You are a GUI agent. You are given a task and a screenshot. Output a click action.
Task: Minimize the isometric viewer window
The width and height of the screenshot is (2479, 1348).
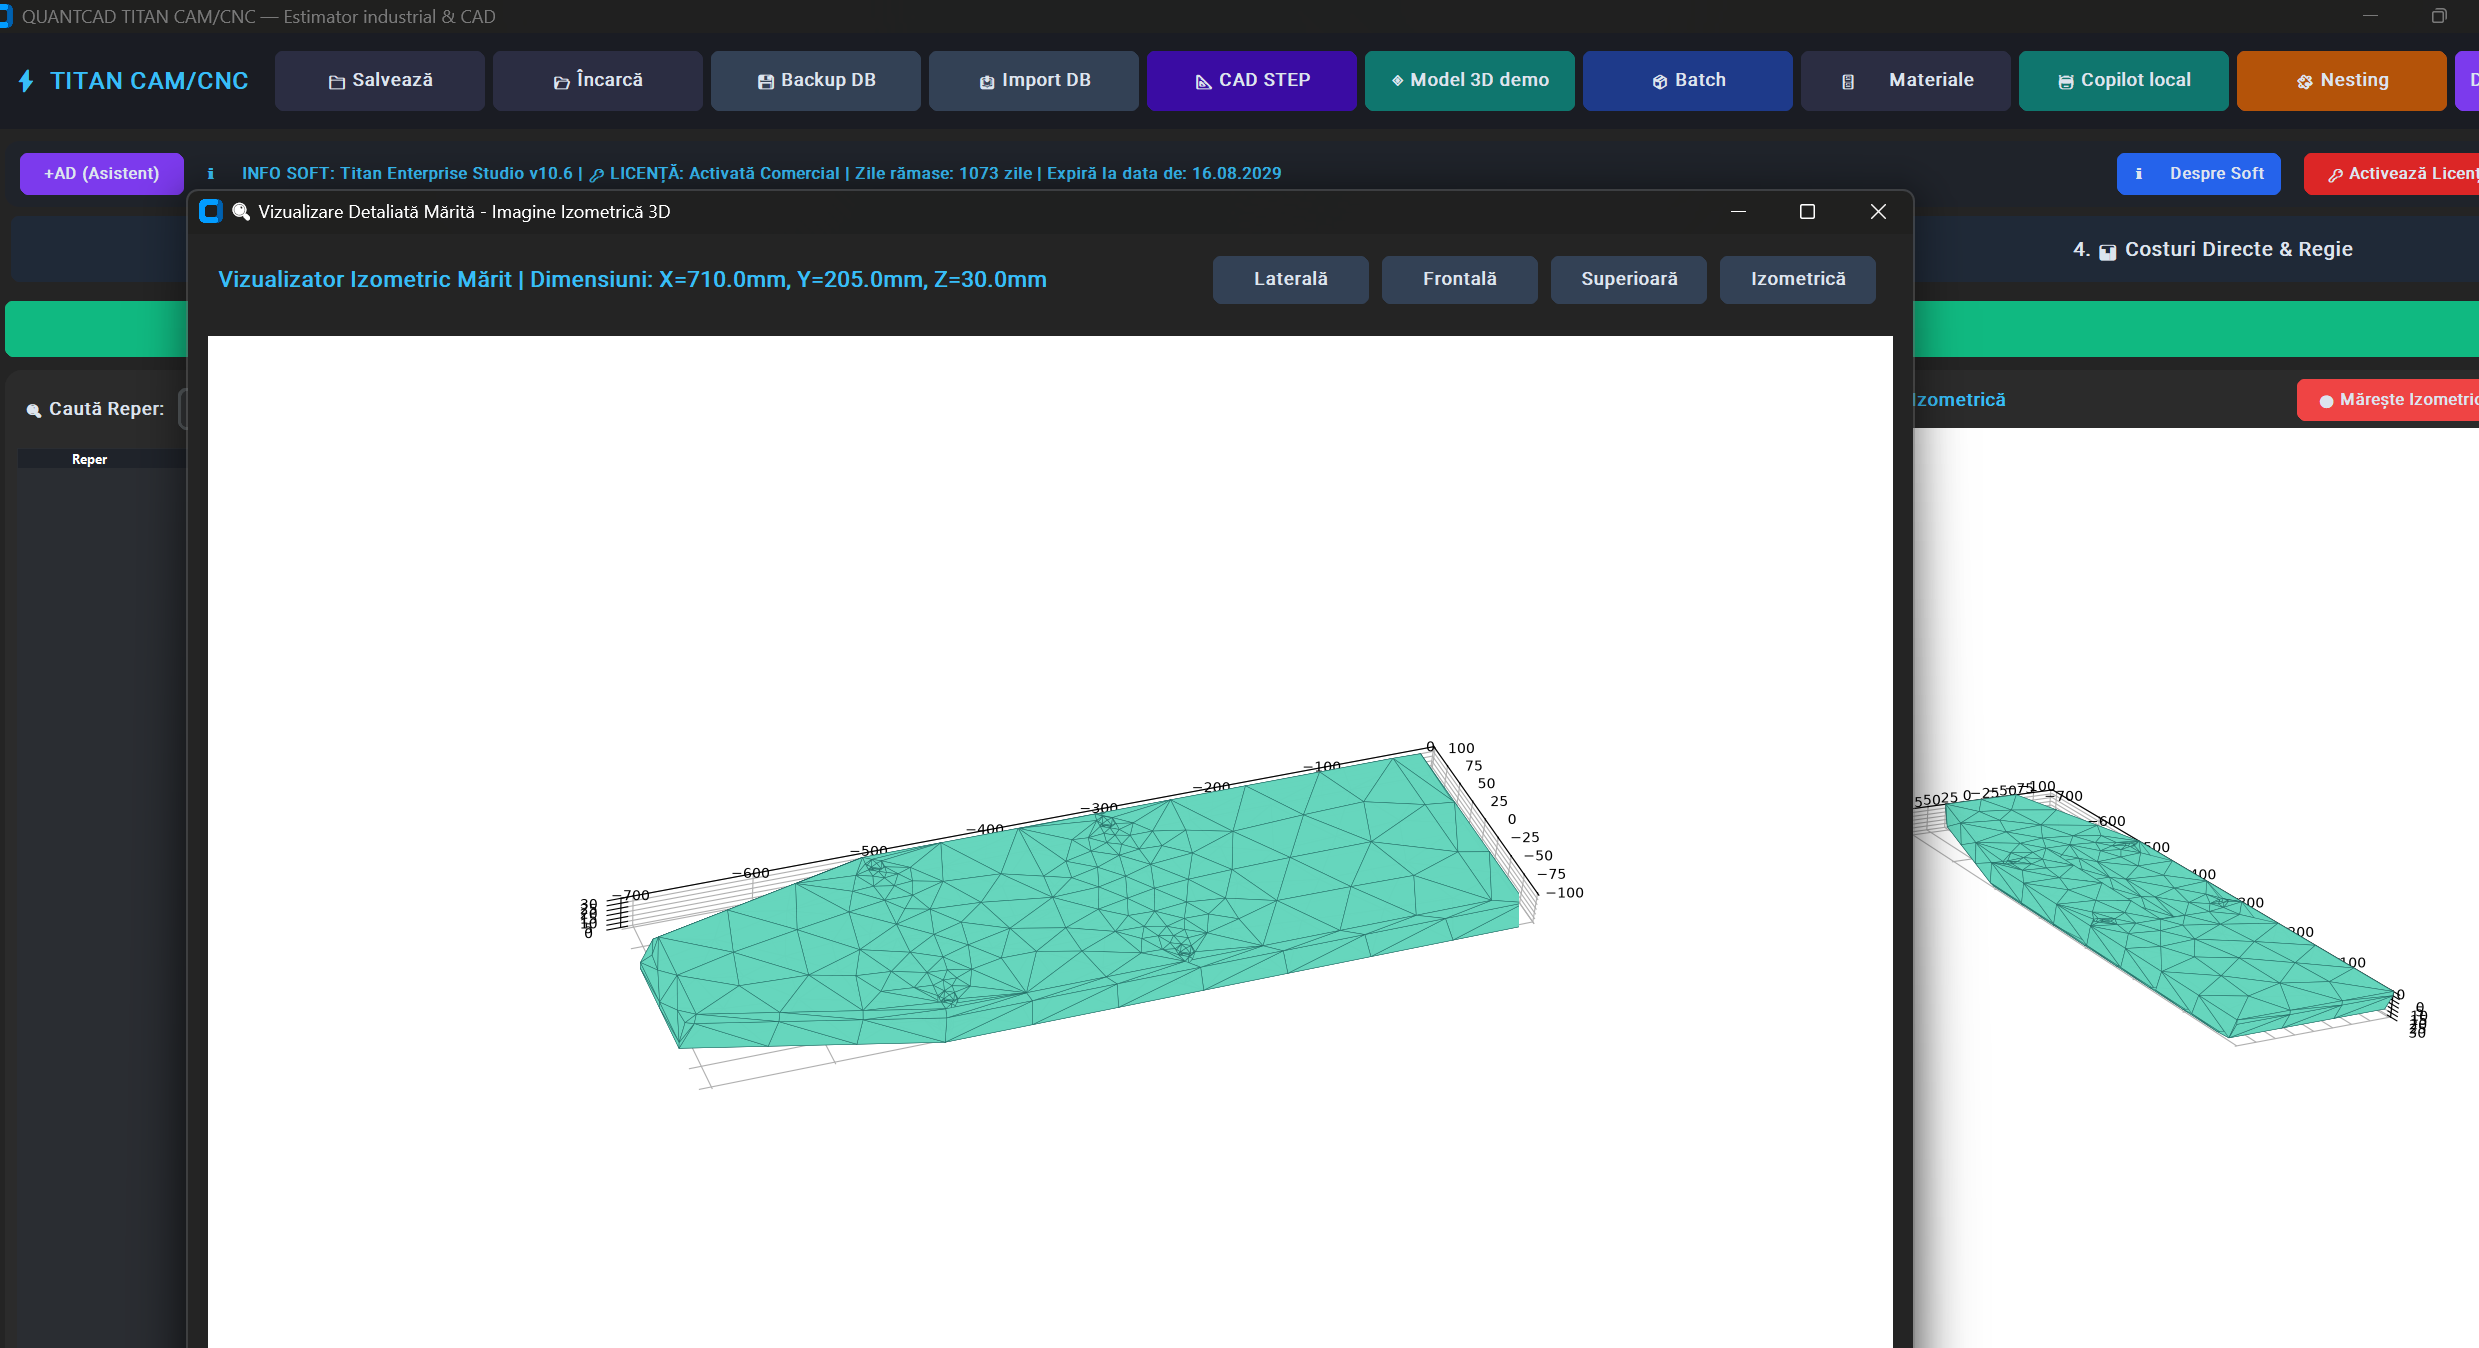[1738, 212]
